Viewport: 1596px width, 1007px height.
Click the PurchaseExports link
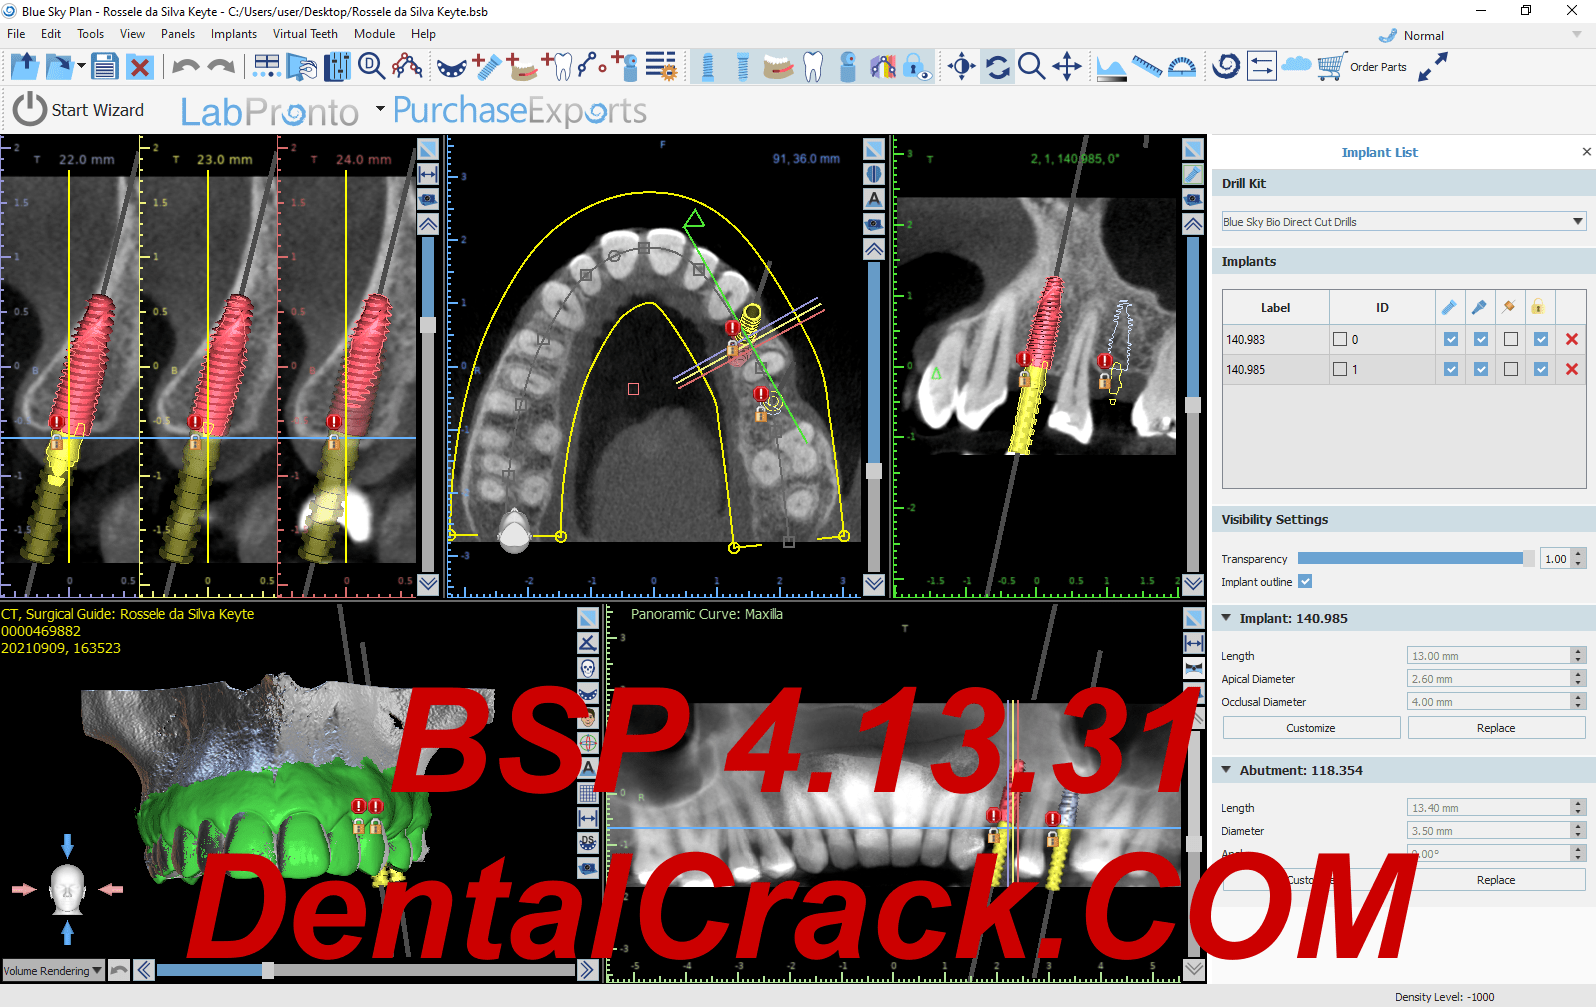[519, 110]
